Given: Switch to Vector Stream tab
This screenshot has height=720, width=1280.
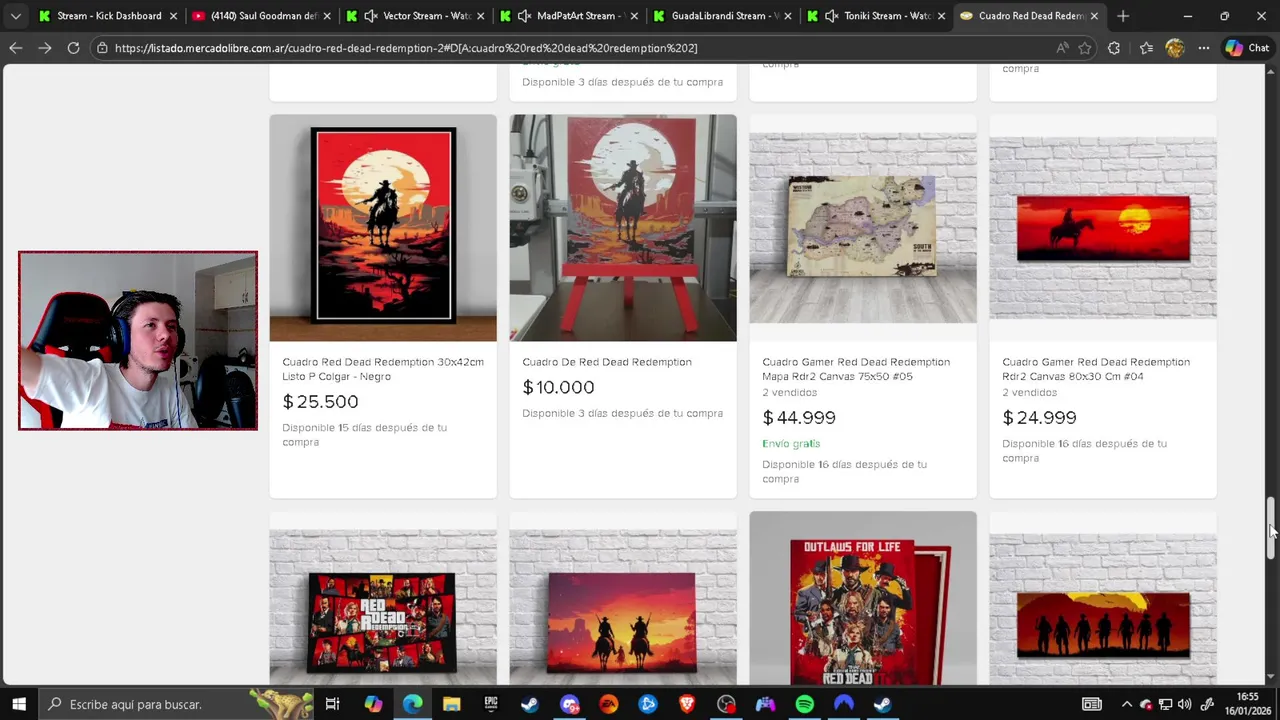Looking at the screenshot, I should [415, 16].
